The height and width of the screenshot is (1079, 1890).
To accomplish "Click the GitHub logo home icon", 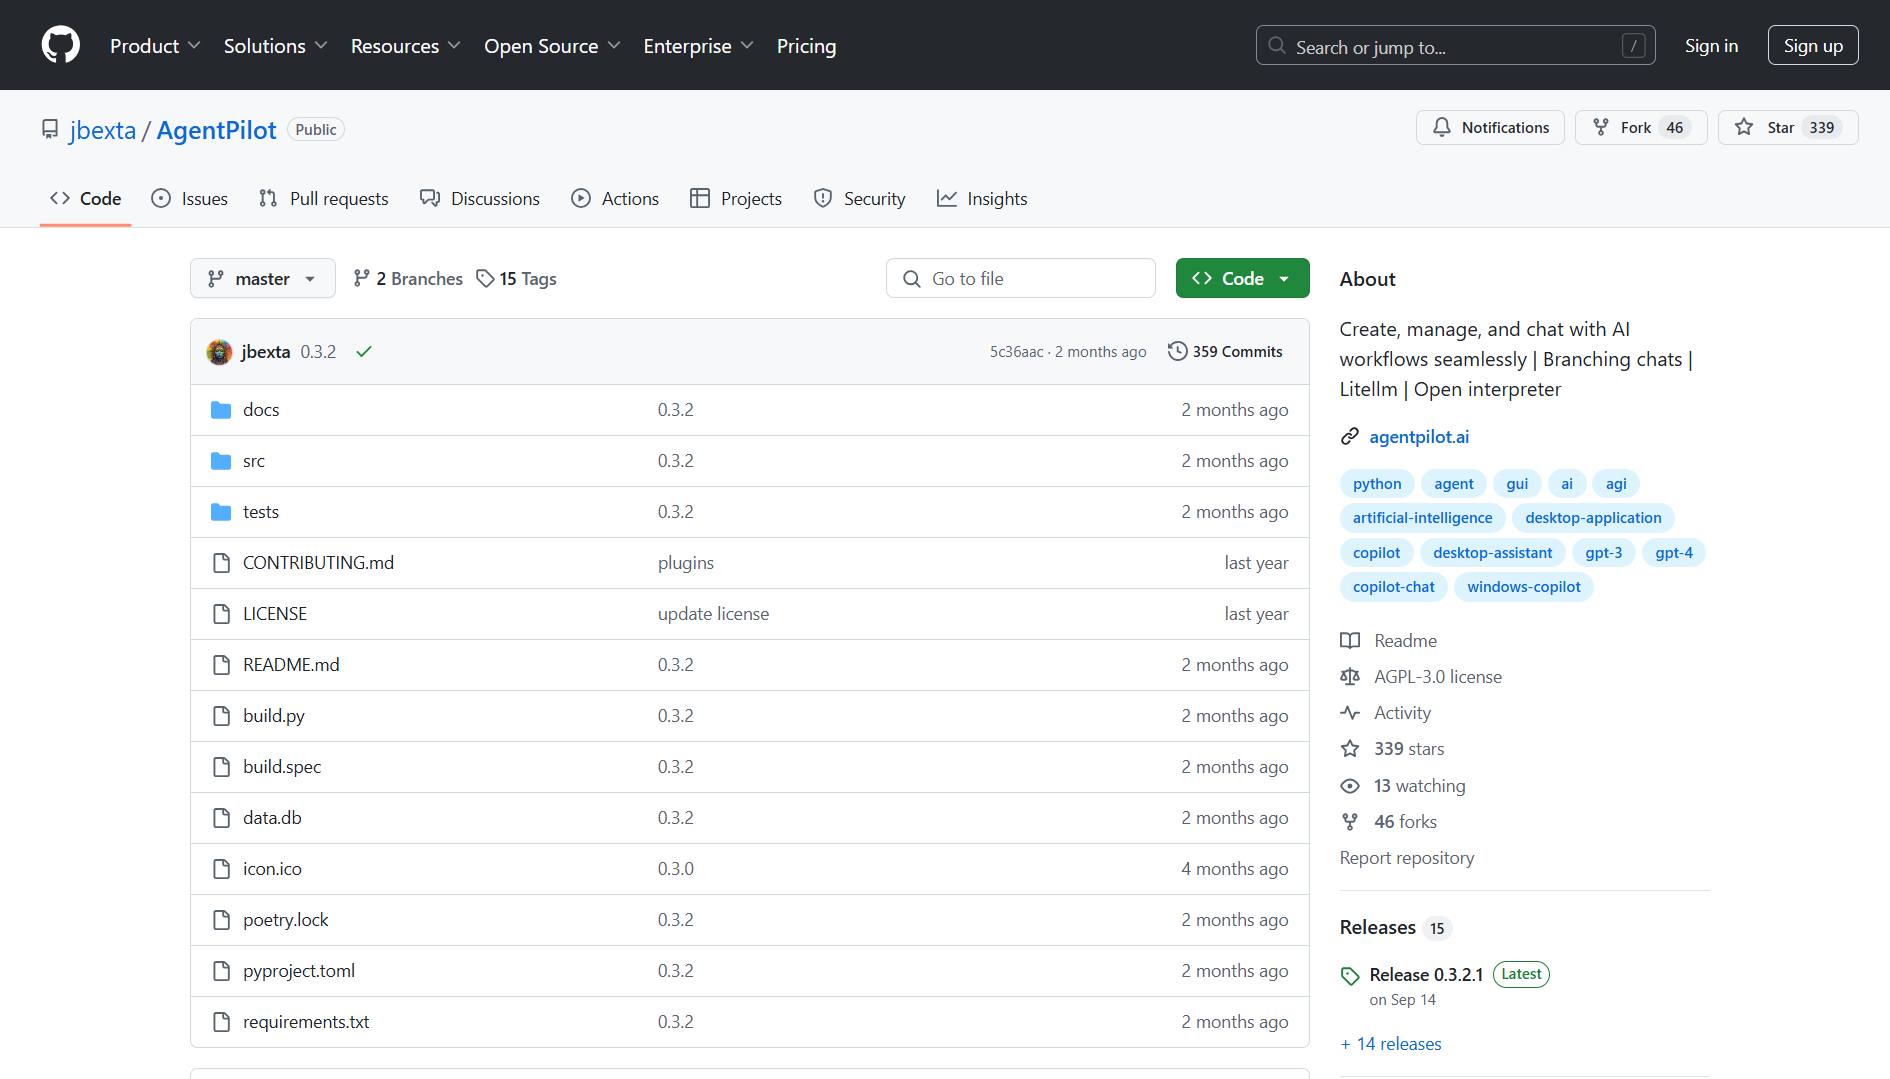I will [x=61, y=45].
